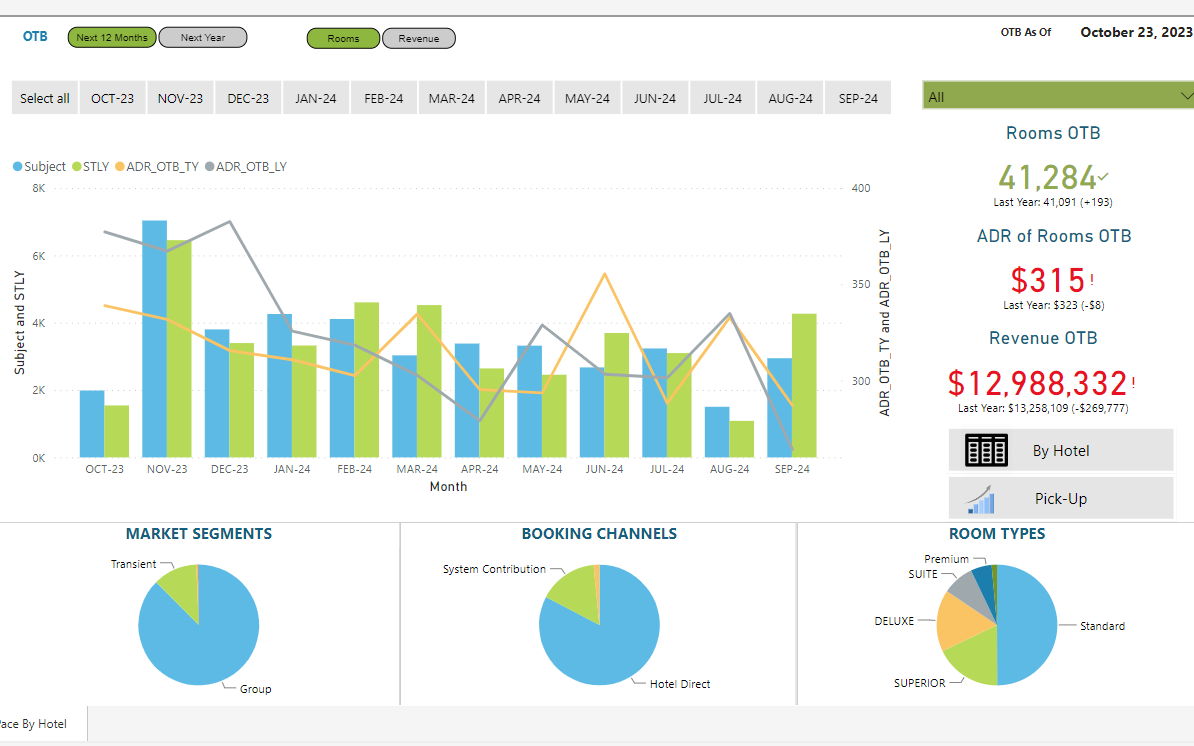Click the Subject legend color dot
Screen dimensions: 1194x746
pos(18,166)
